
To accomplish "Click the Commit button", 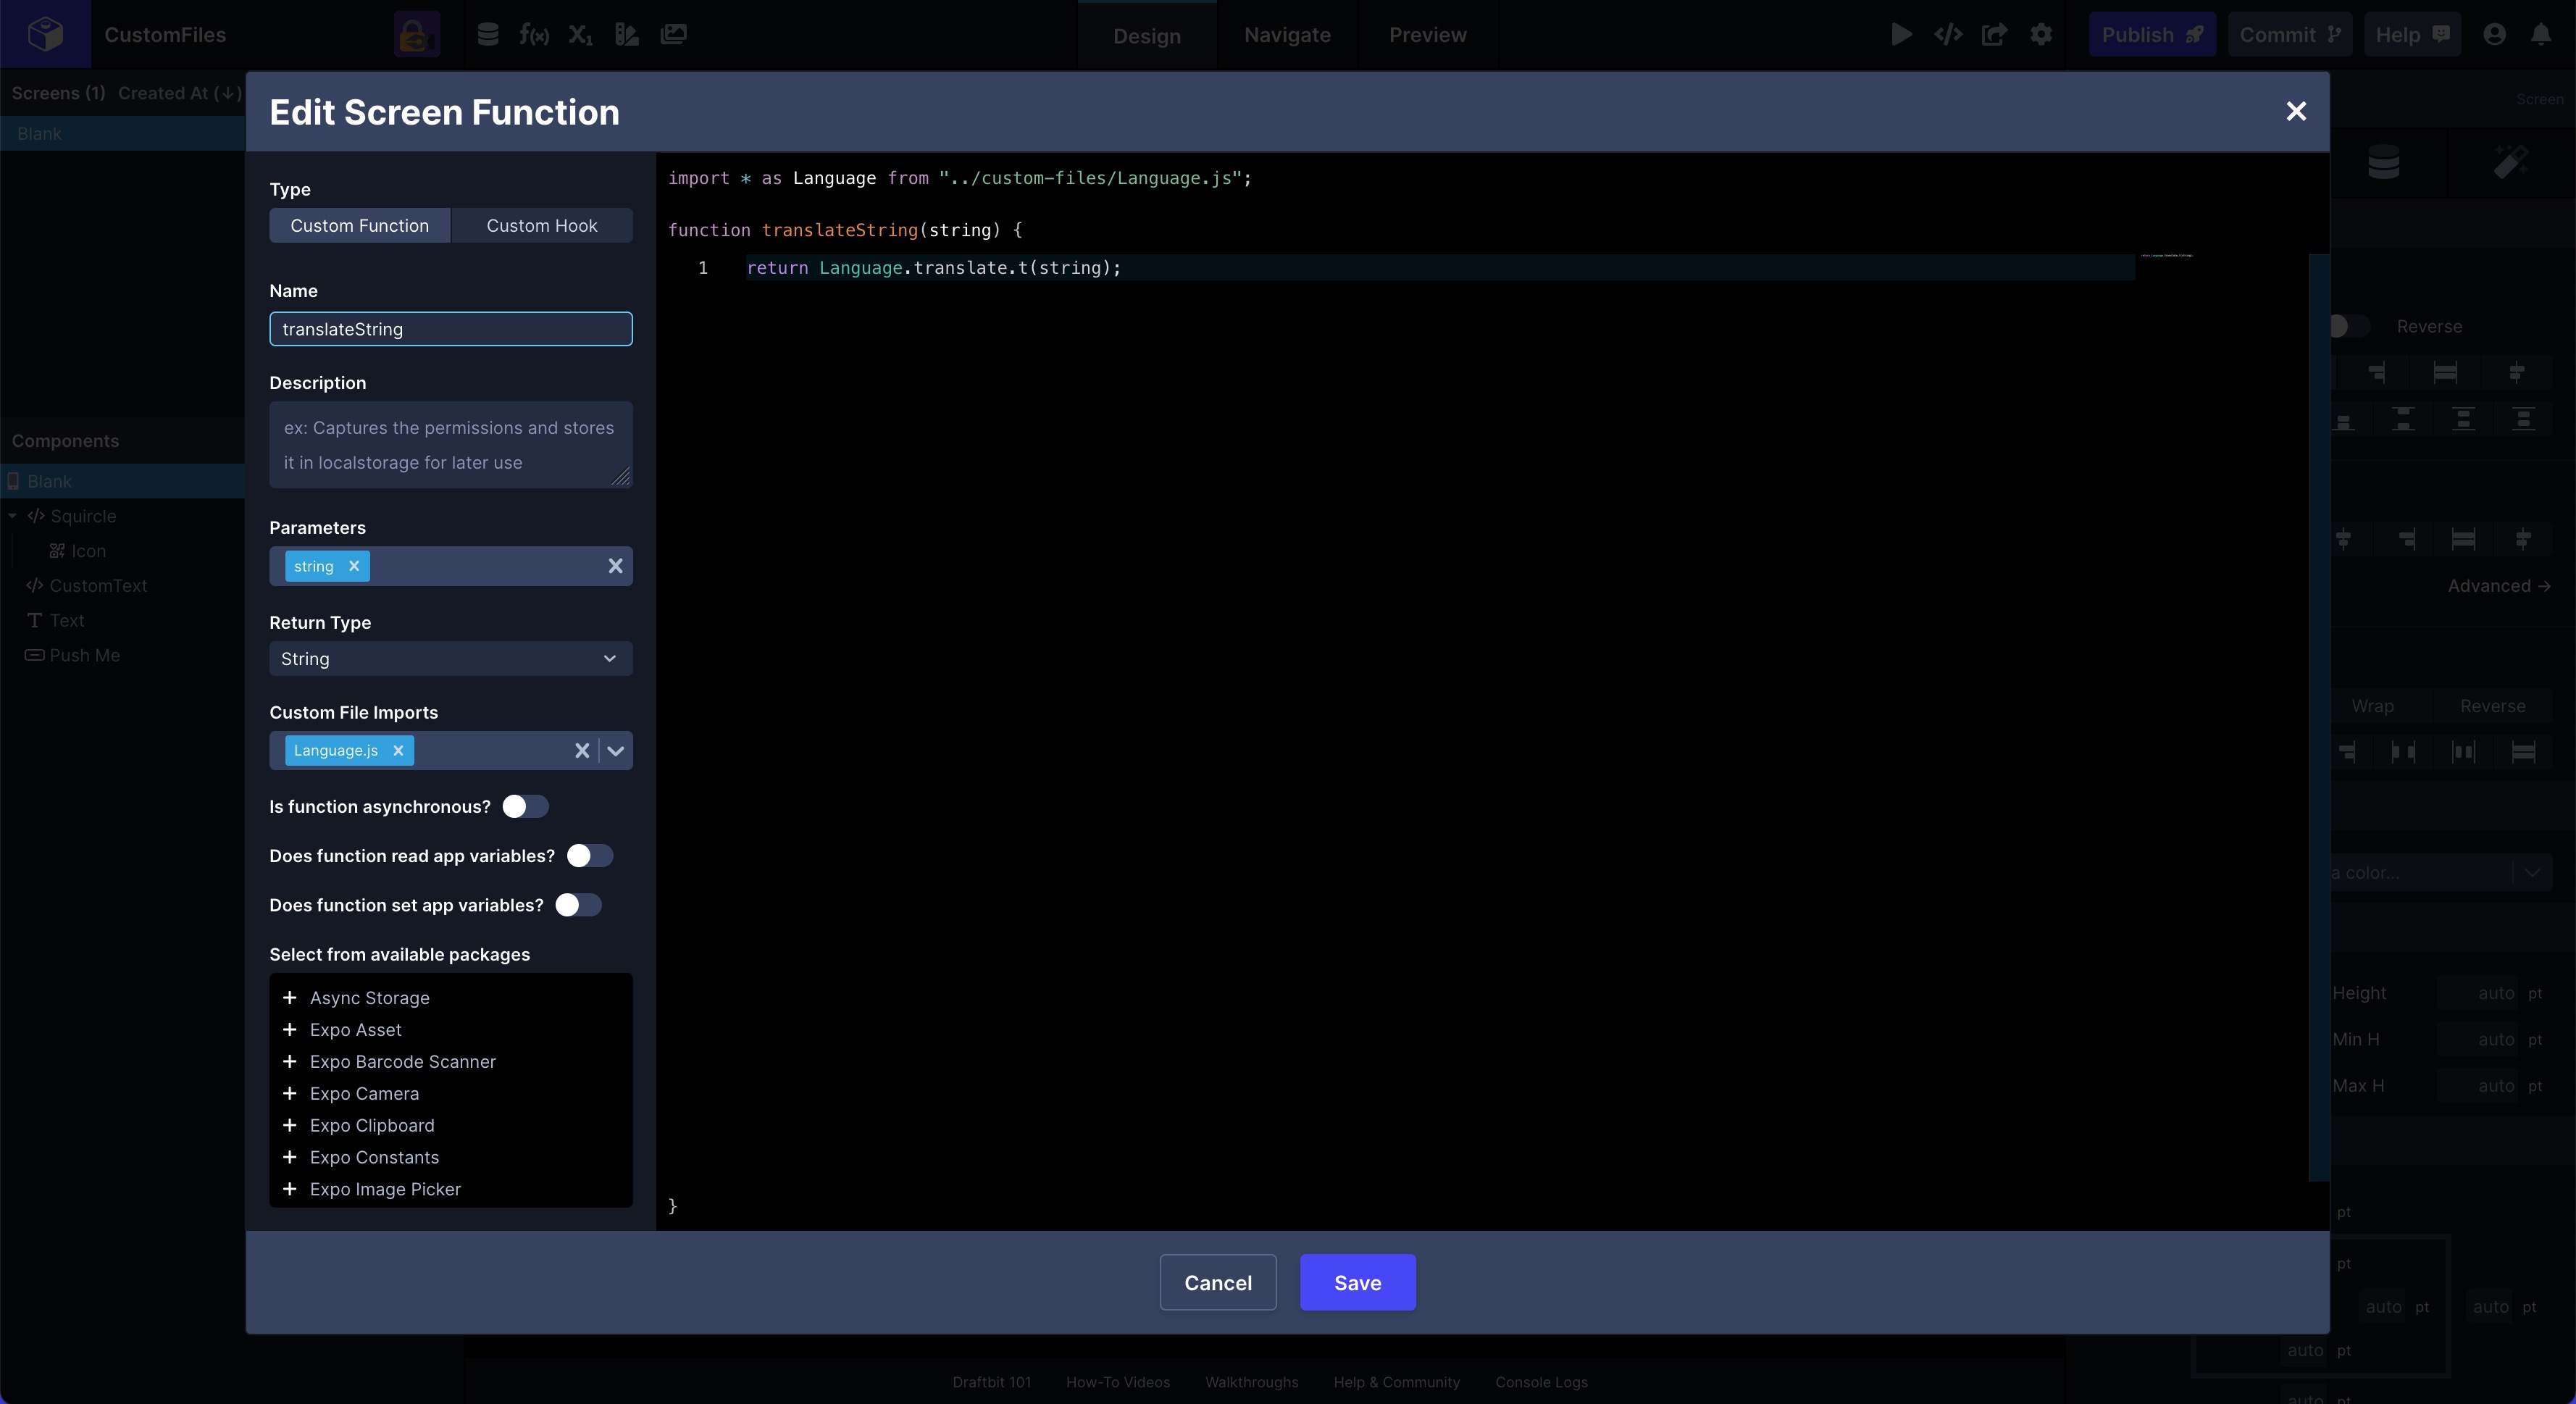I will (2290, 35).
